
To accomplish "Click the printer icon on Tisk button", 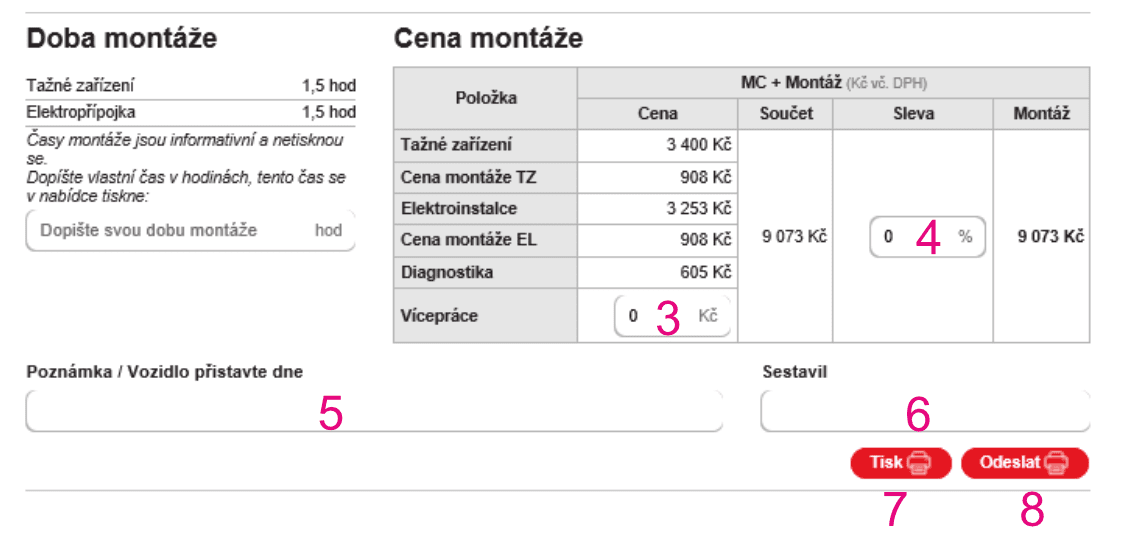I will click(919, 463).
